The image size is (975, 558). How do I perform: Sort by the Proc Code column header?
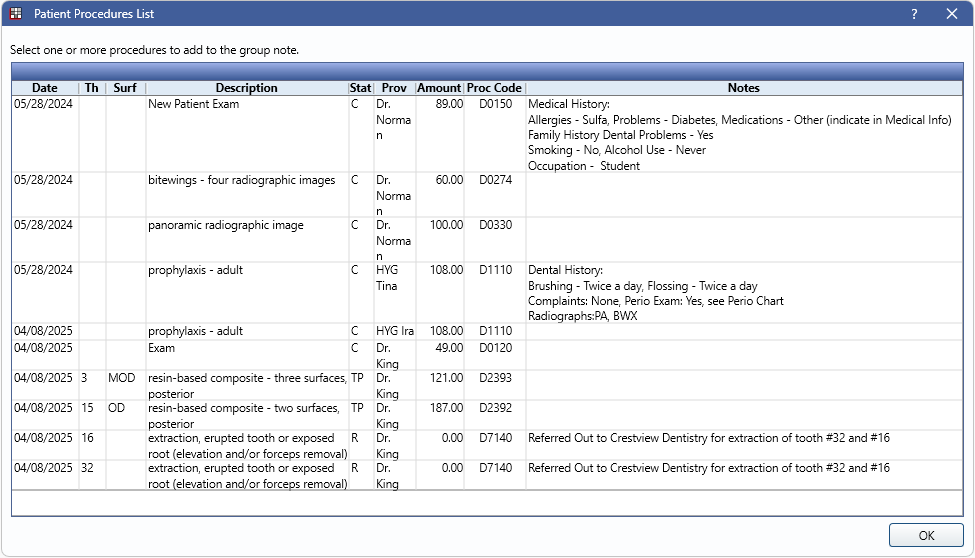[x=494, y=88]
